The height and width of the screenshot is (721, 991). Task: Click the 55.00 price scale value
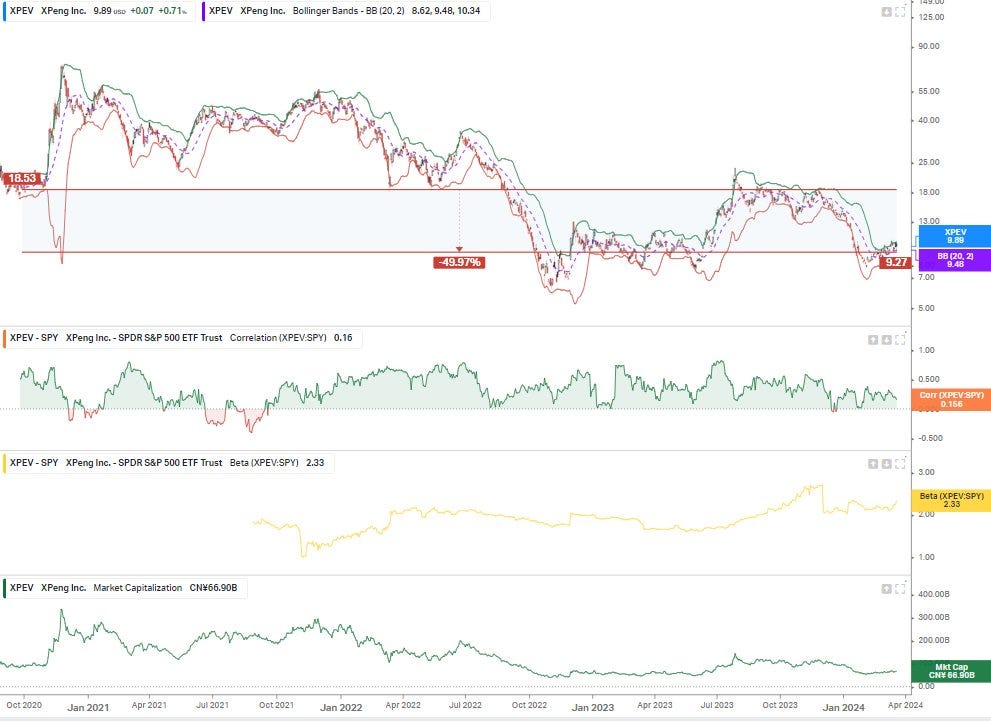pos(929,91)
